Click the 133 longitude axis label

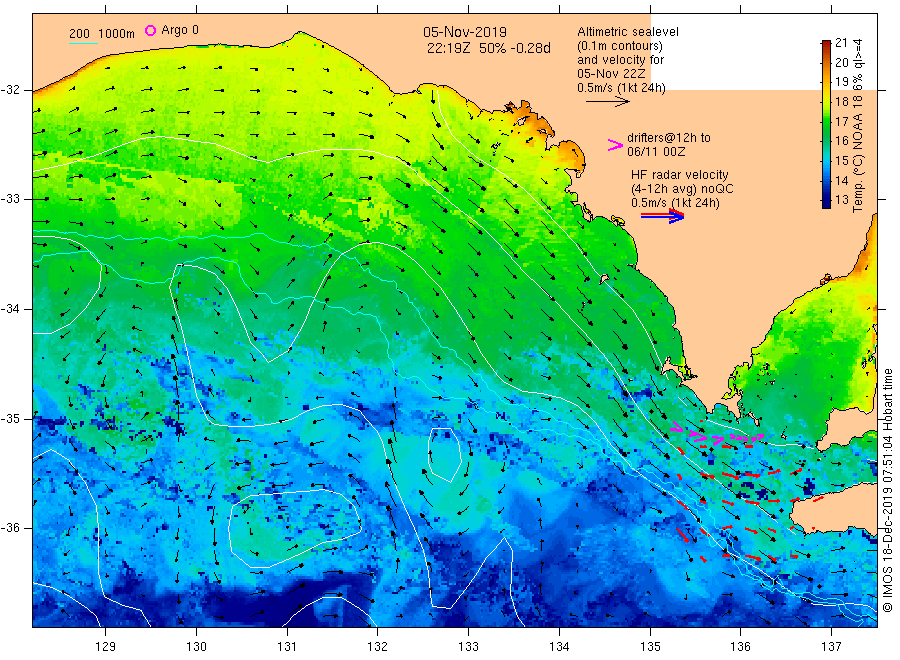[x=468, y=647]
